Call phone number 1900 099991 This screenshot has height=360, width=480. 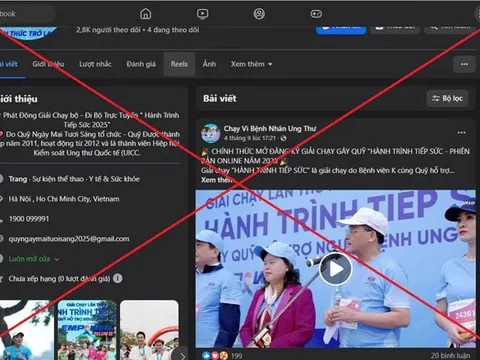click(x=29, y=219)
